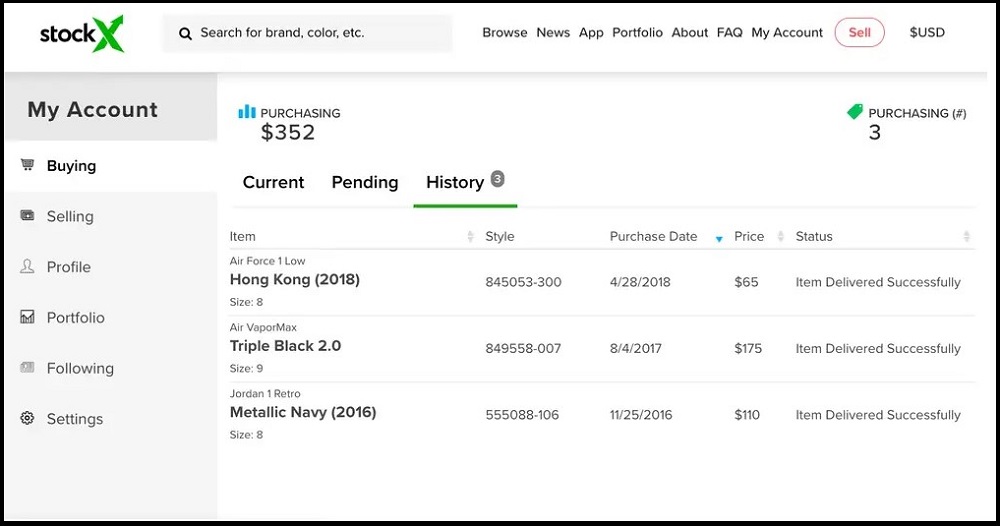Open the $USD currency selector
1000x526 pixels.
(927, 33)
